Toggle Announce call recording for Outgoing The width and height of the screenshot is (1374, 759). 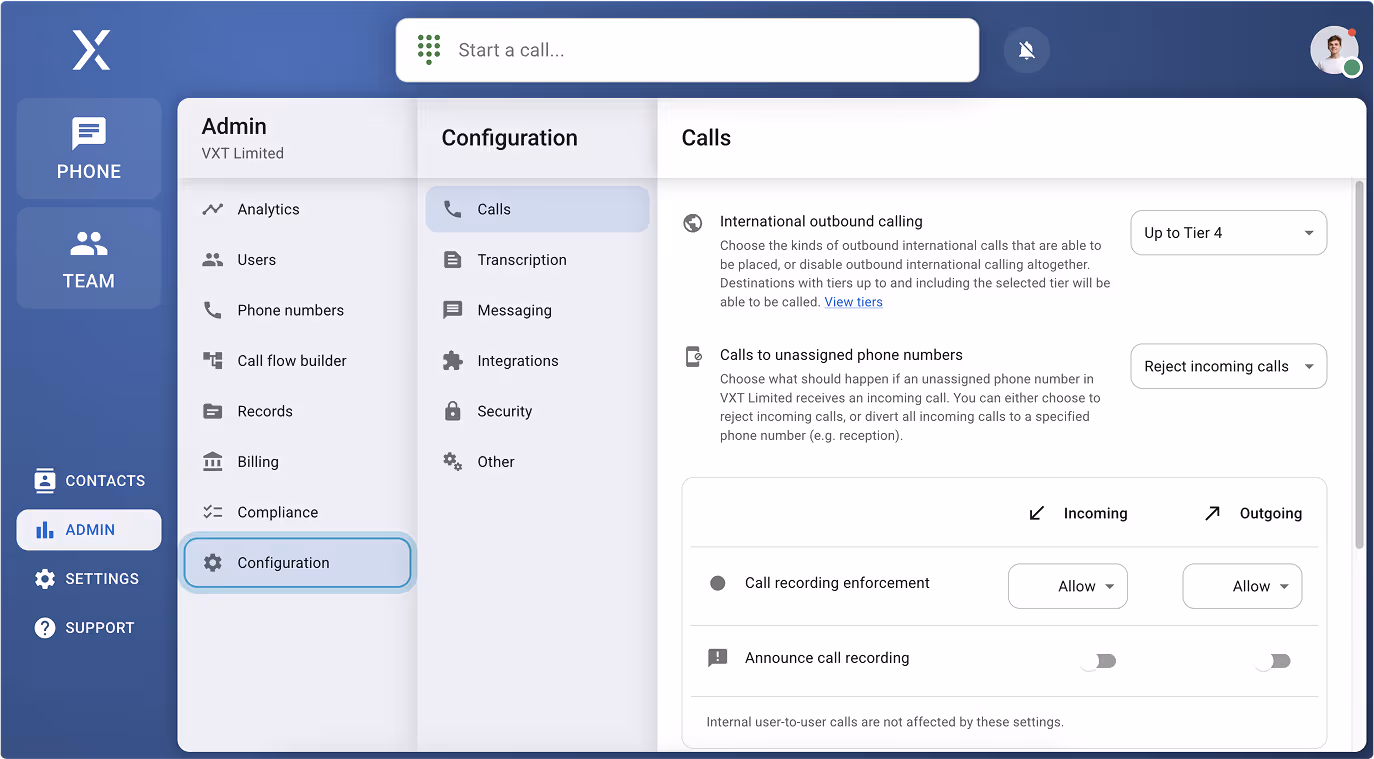tap(1272, 661)
